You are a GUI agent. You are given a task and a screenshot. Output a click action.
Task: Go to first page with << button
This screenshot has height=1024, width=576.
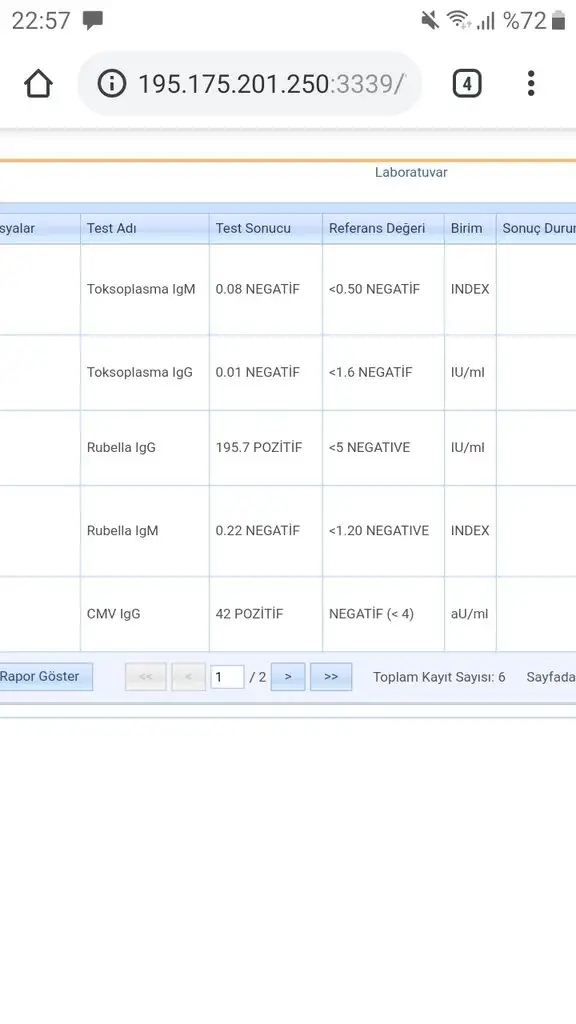pos(146,677)
